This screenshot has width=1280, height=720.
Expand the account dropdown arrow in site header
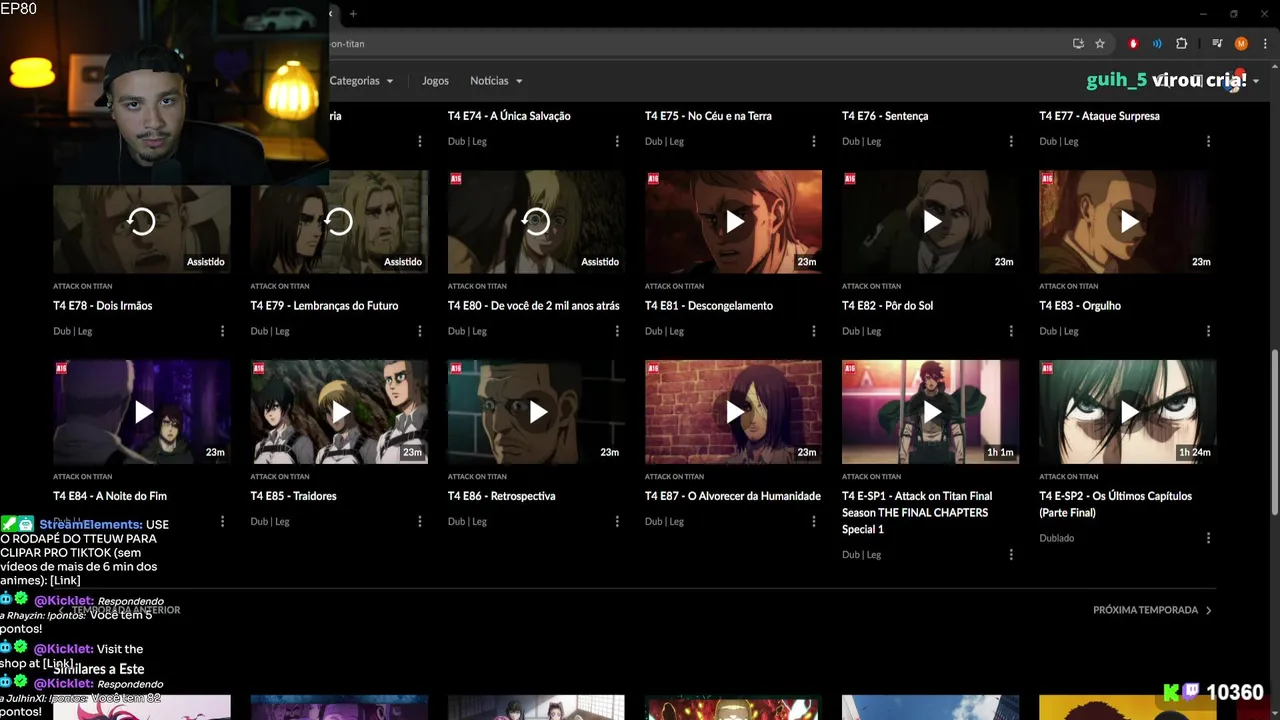[x=1255, y=82]
